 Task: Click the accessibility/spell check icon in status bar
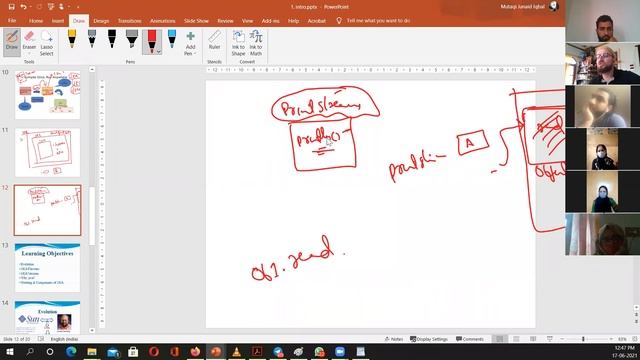click(x=41, y=339)
